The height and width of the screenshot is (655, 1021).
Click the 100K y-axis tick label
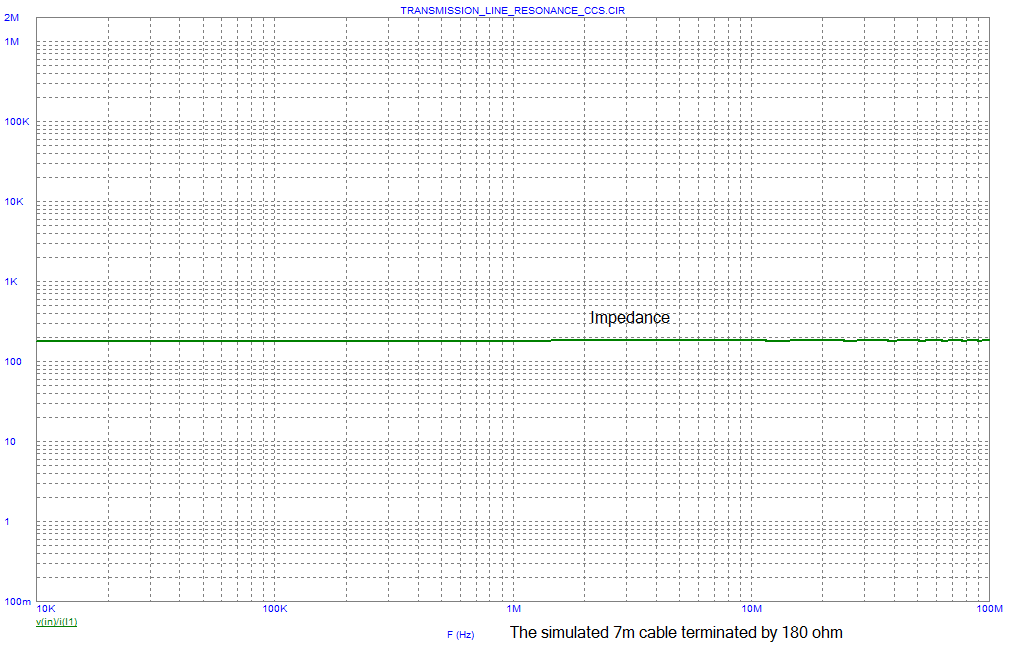[x=17, y=122]
